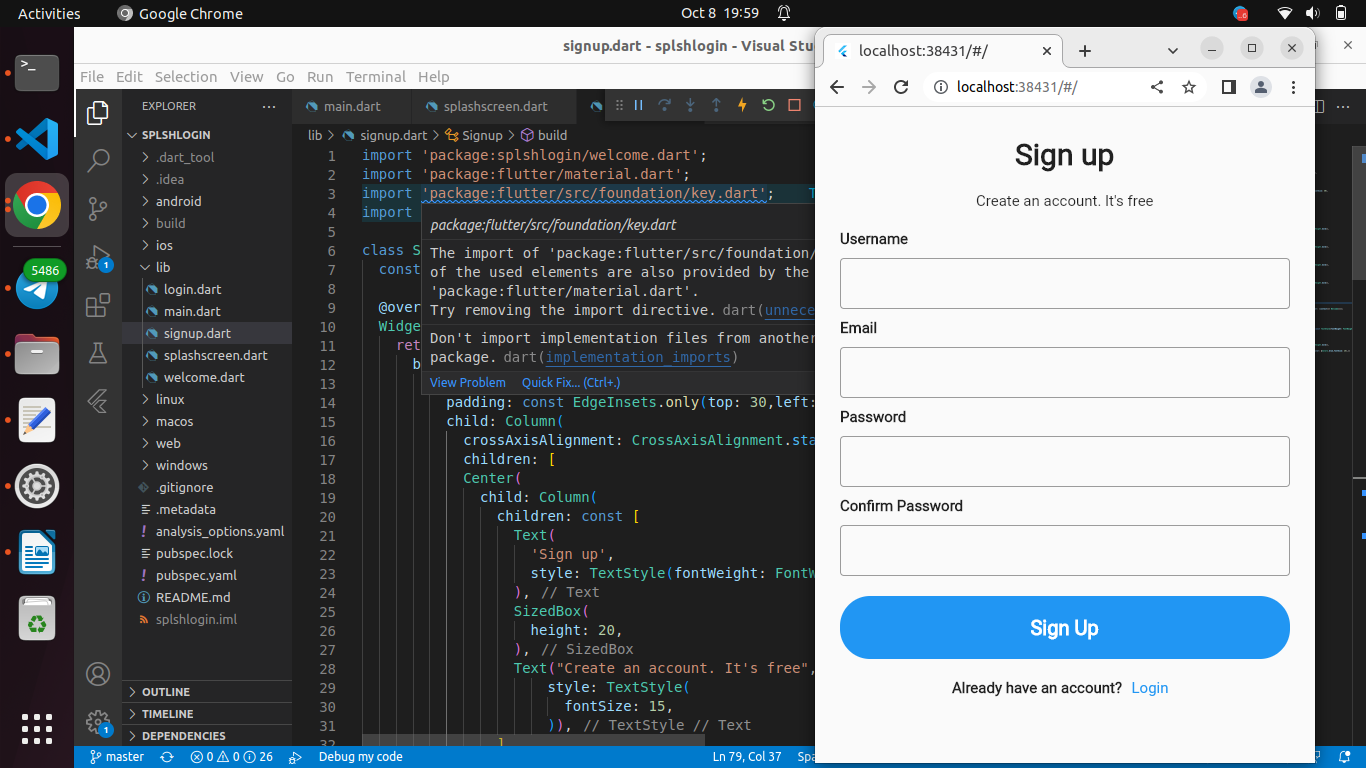The height and width of the screenshot is (768, 1366).
Task: Stop the debug session
Action: [793, 106]
